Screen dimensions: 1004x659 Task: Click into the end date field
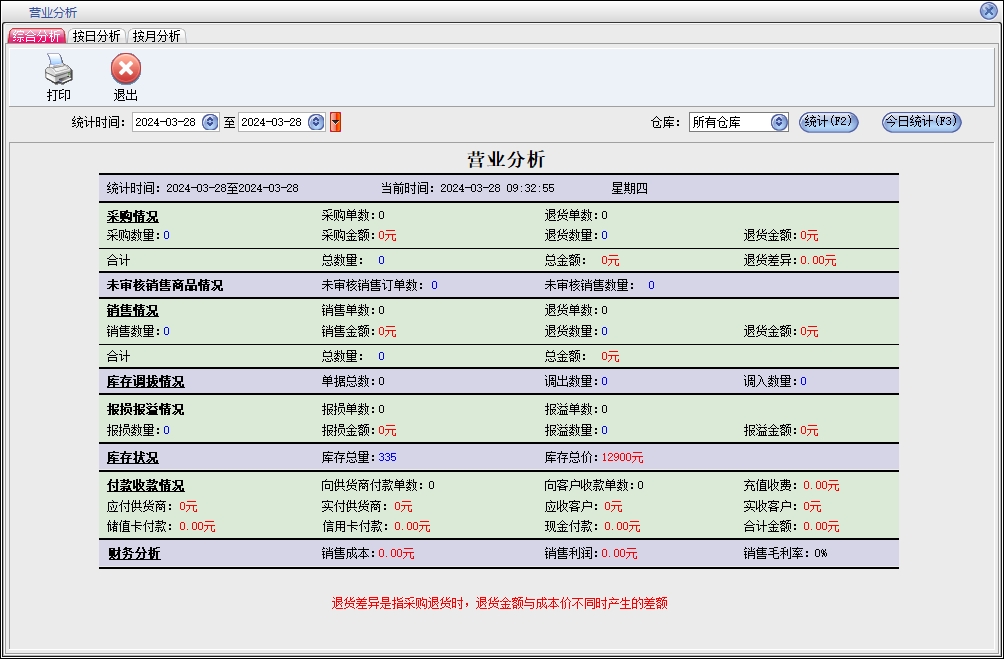[x=273, y=122]
